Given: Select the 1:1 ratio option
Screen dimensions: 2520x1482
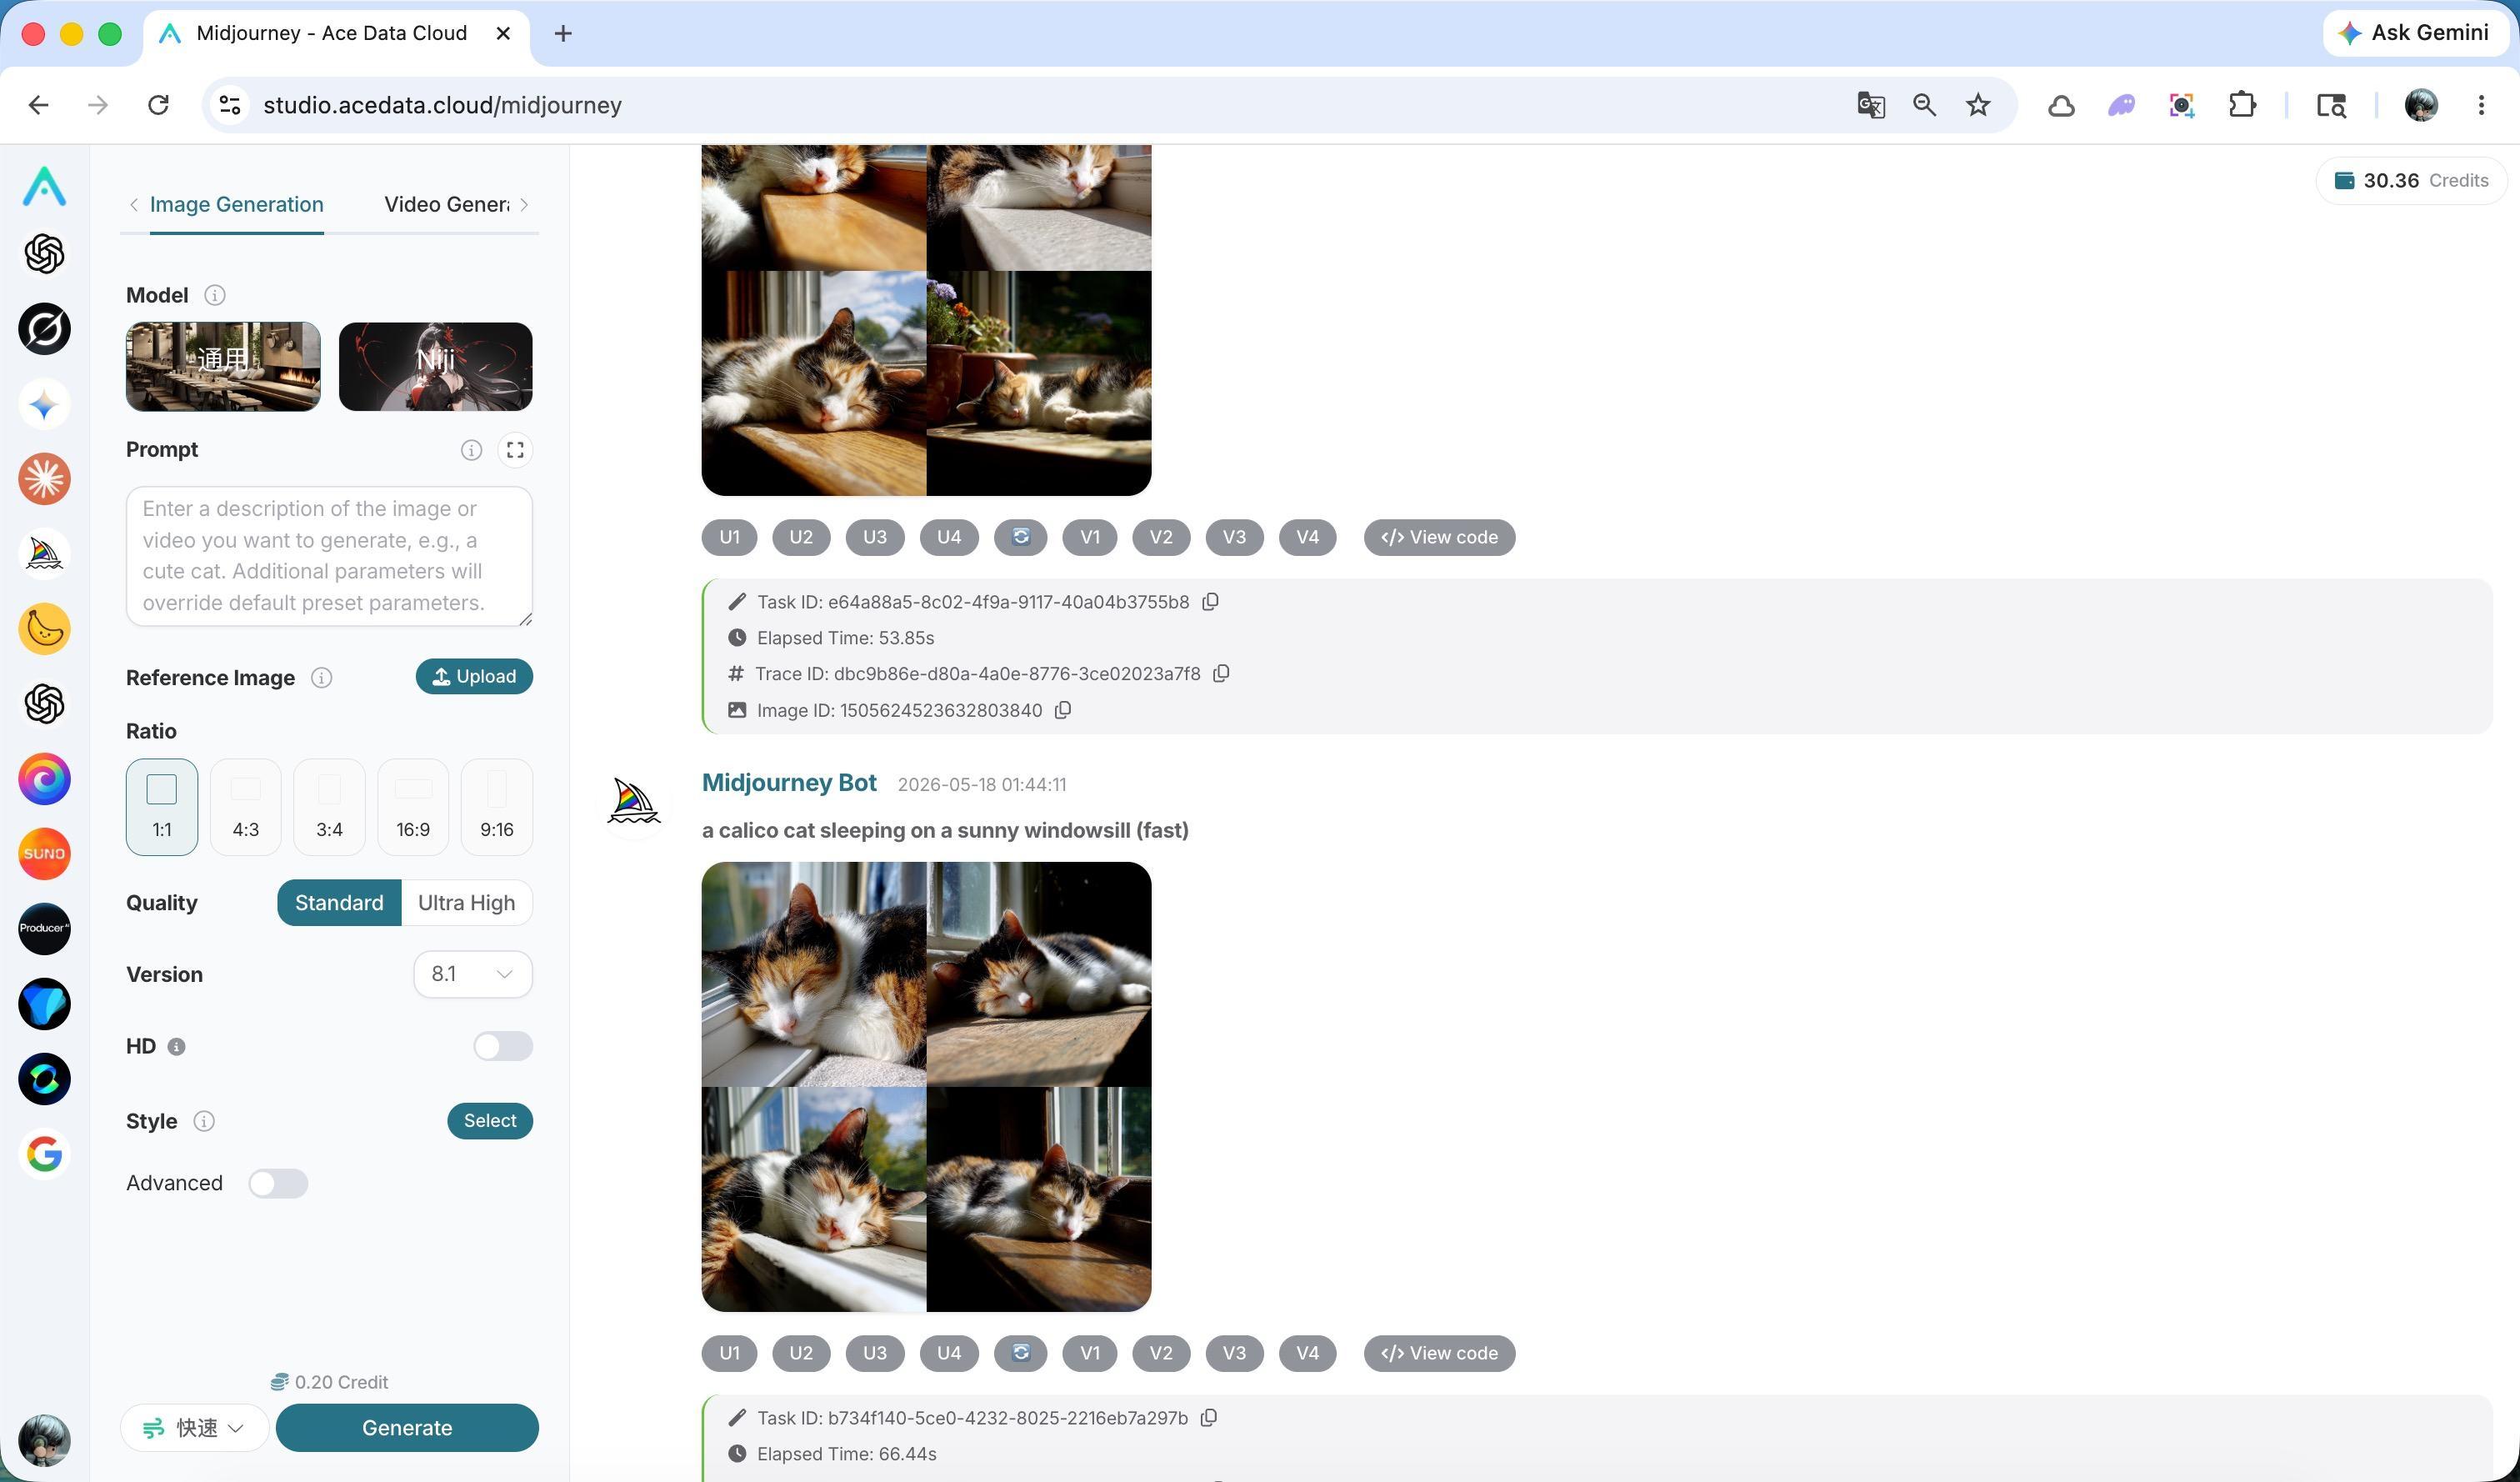Looking at the screenshot, I should [162, 807].
